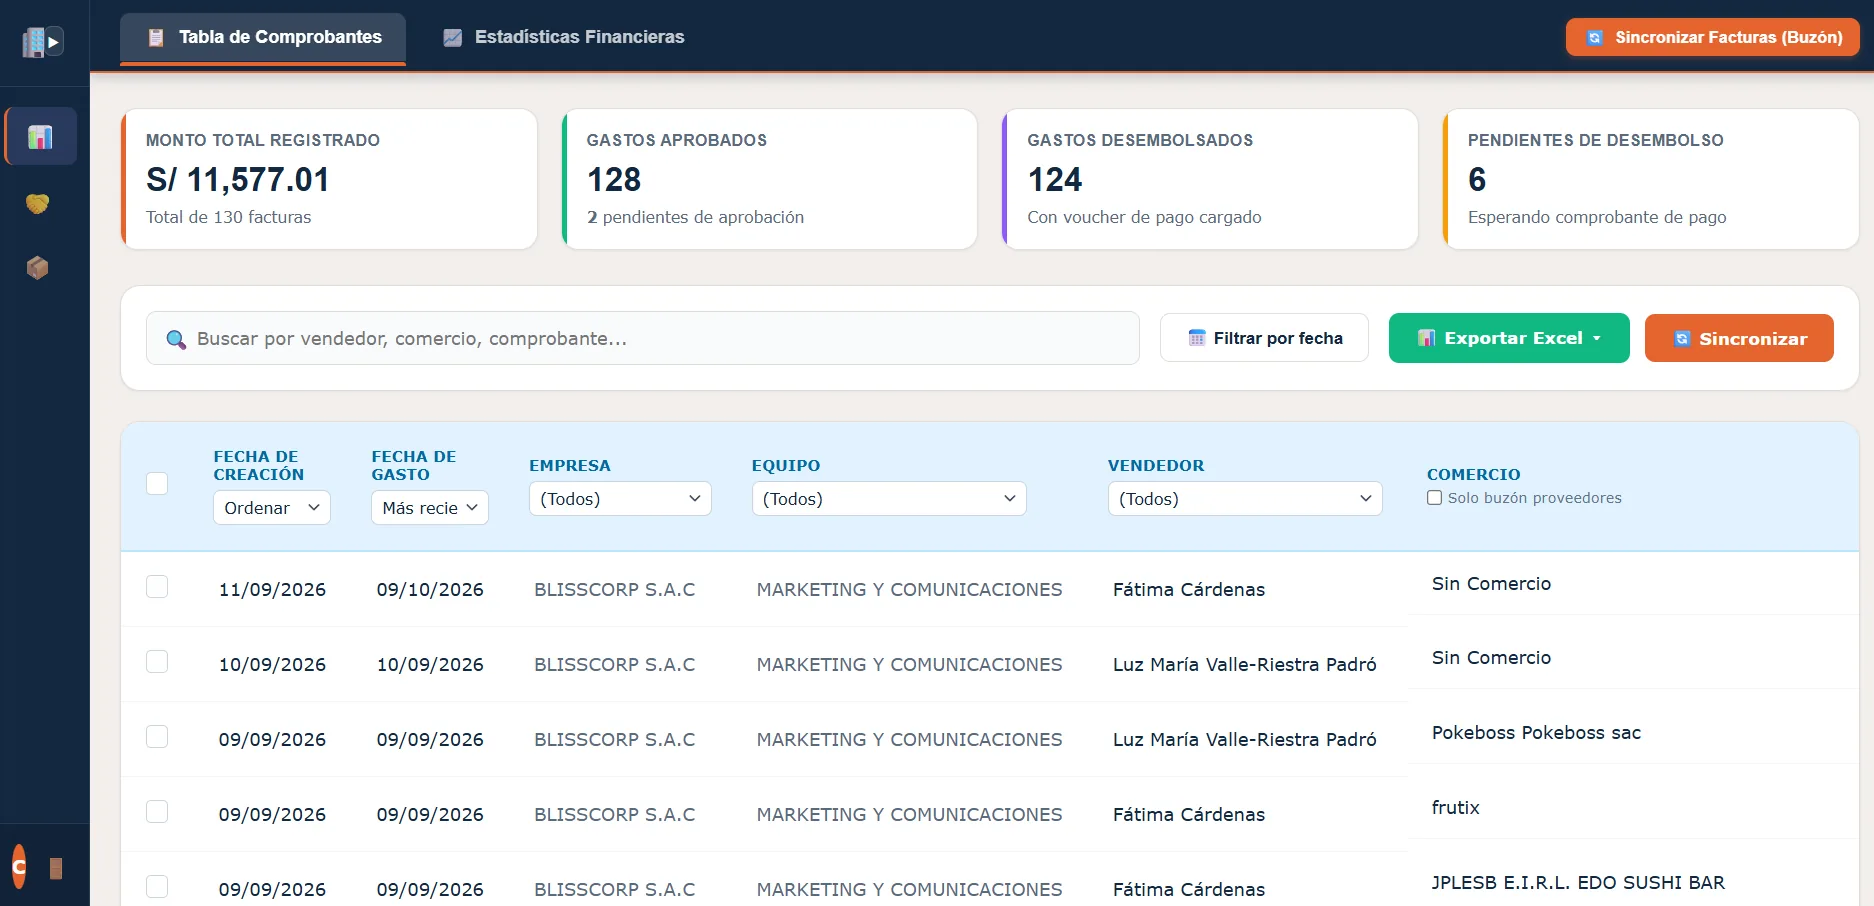Click BLISSCORP S.A.C in the first row
This screenshot has width=1874, height=906.
point(614,590)
